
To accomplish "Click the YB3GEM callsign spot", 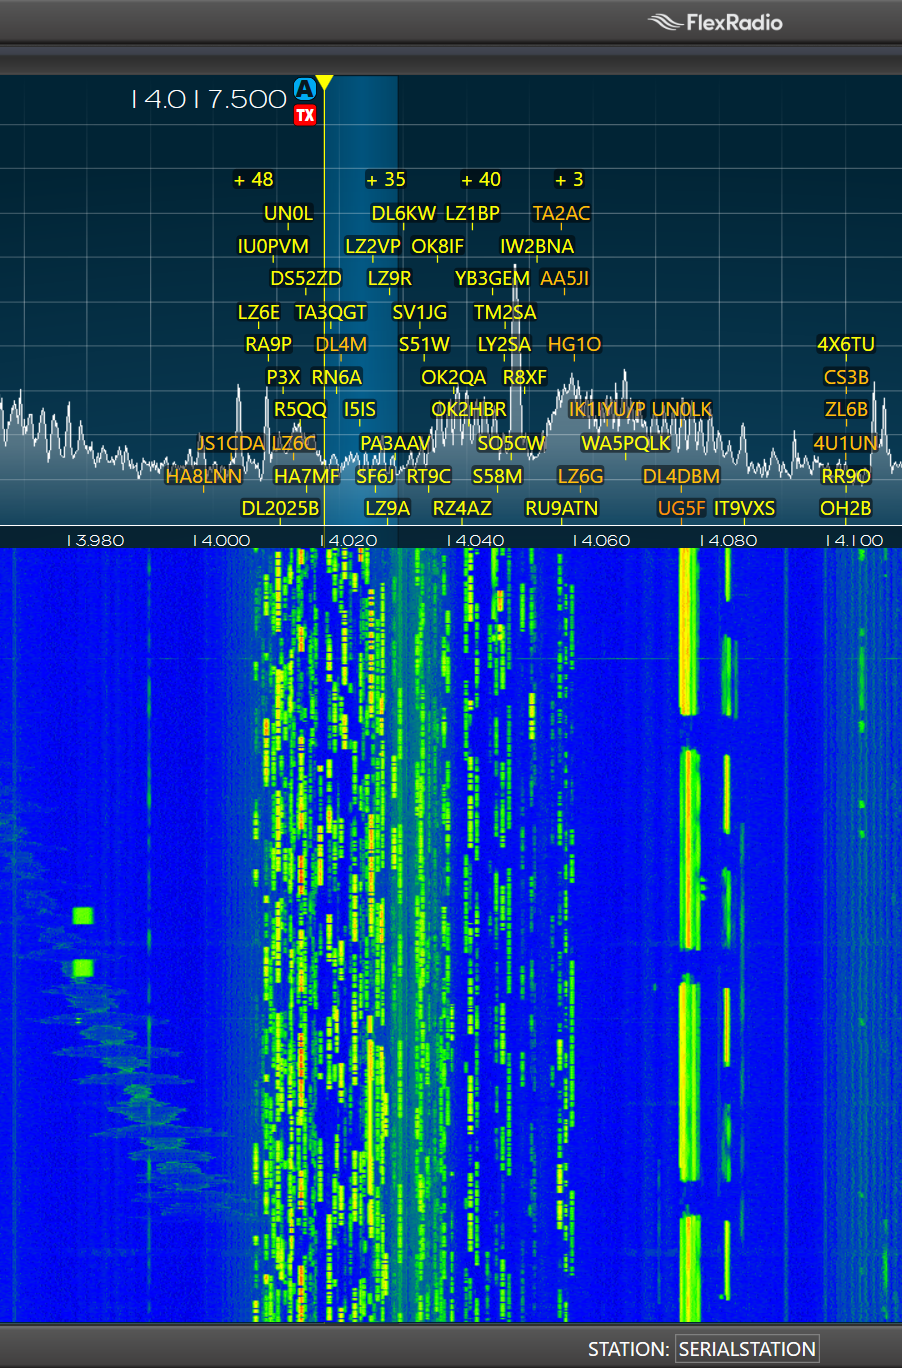I will (x=492, y=278).
